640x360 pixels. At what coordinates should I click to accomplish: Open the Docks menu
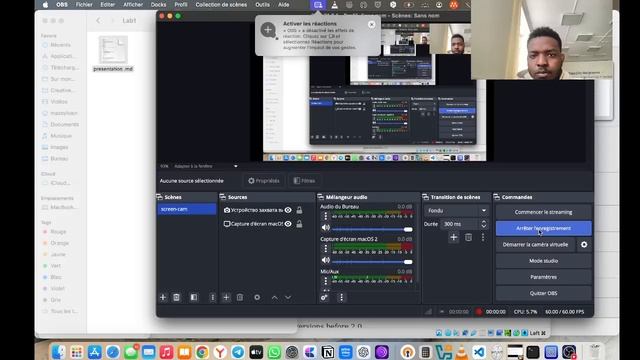(158, 4)
